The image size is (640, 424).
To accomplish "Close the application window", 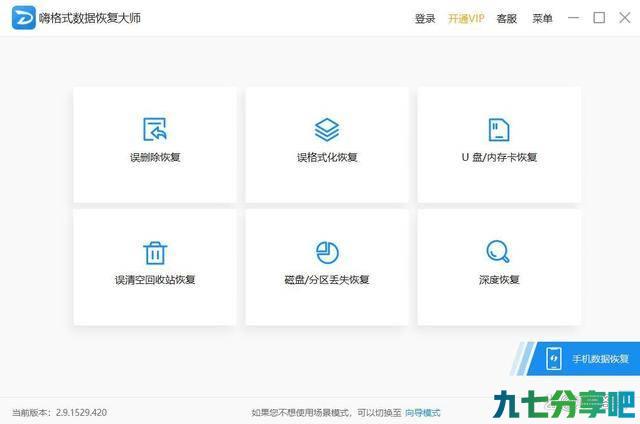I will click(624, 18).
